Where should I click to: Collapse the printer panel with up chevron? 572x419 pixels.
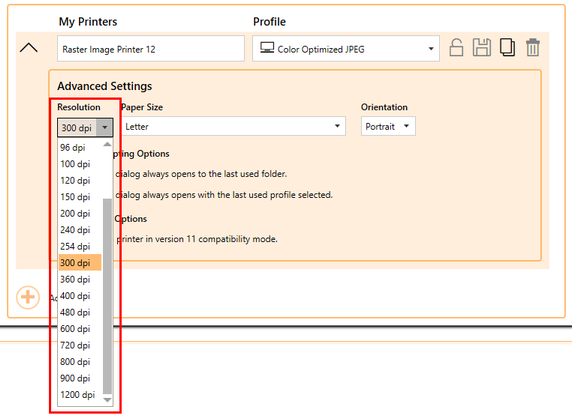point(28,47)
